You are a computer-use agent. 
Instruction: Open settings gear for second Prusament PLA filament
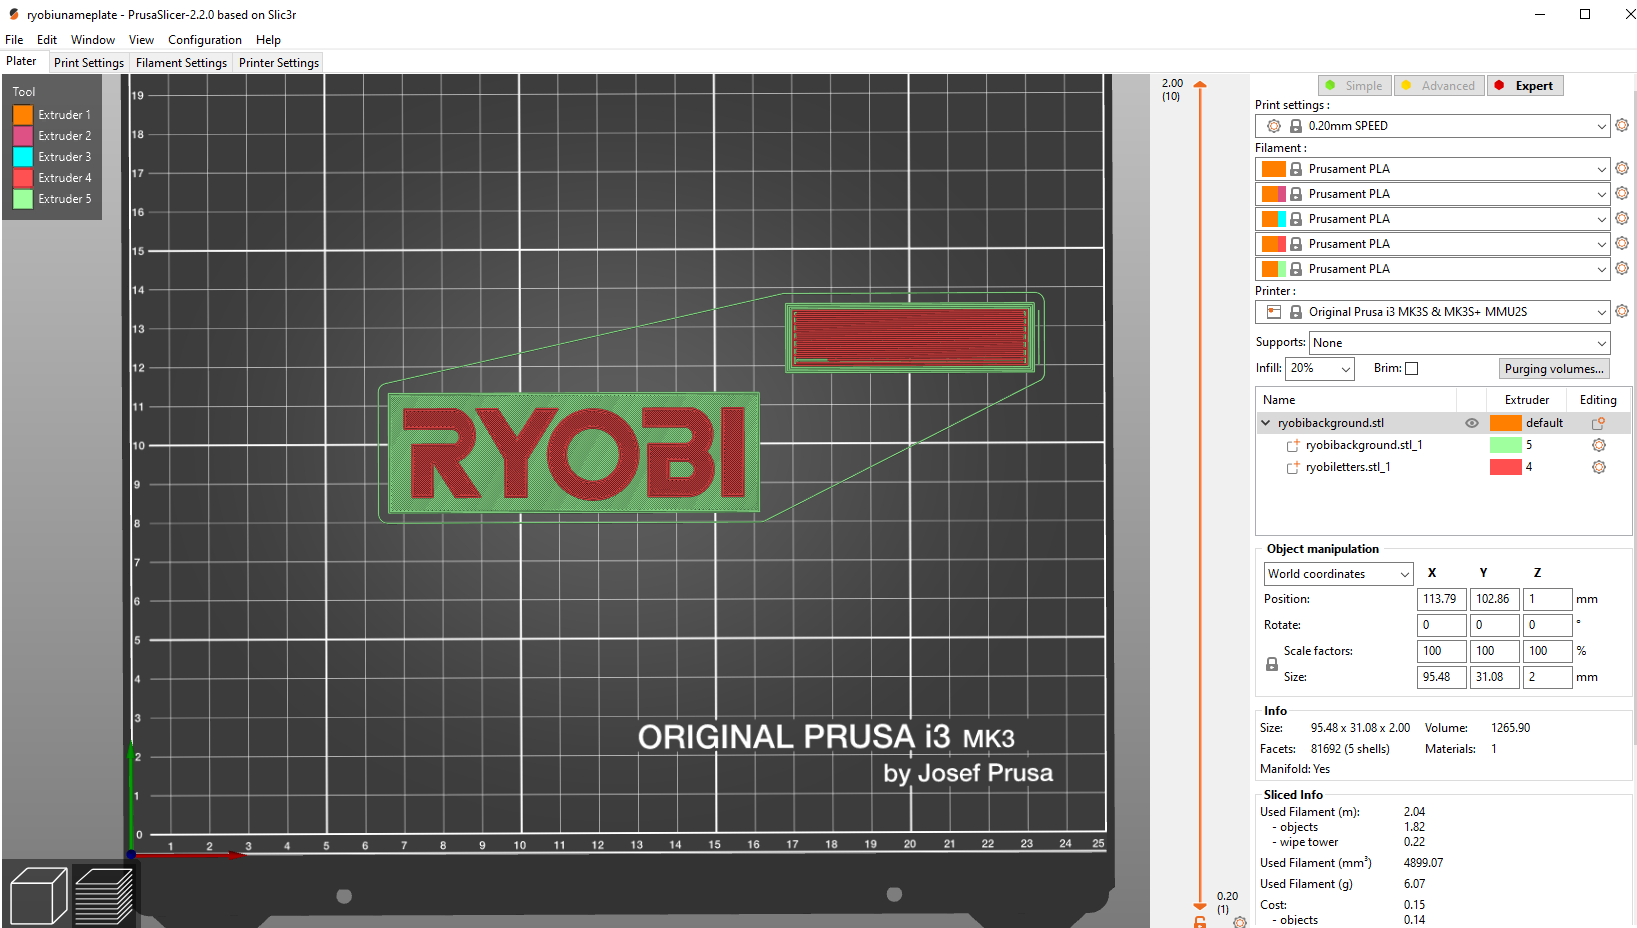pos(1622,193)
